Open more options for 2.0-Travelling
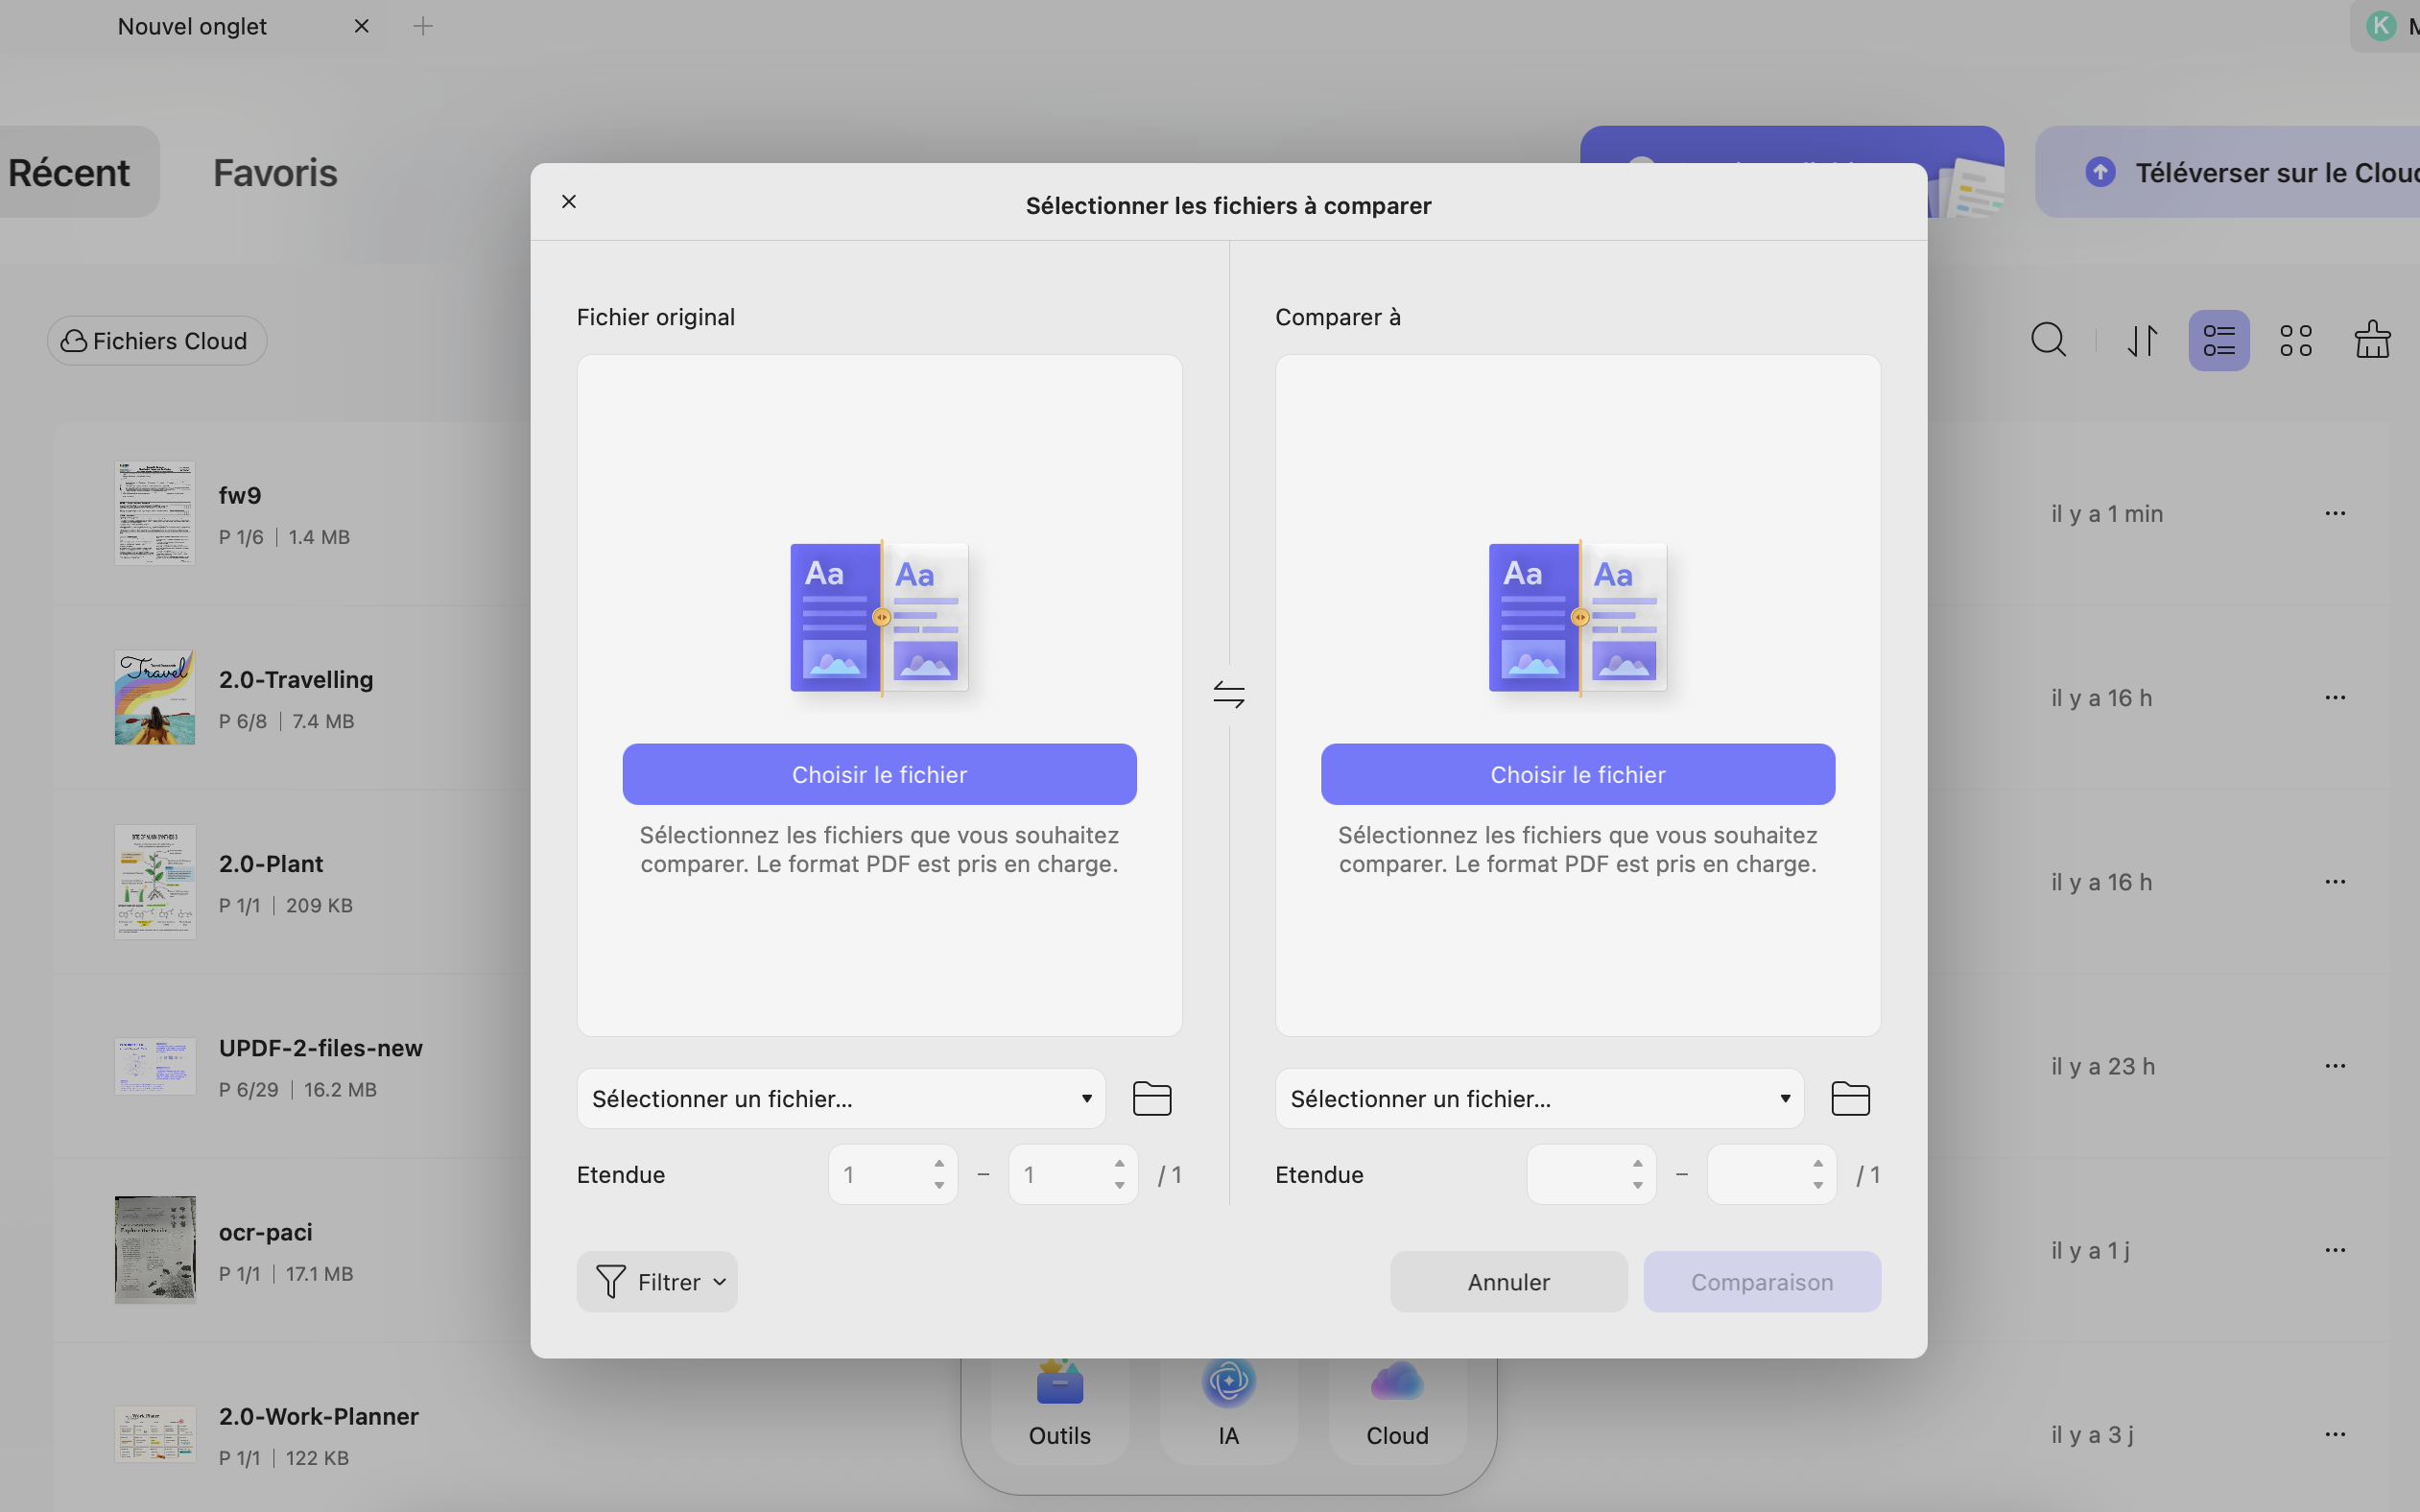The image size is (2420, 1512). click(2335, 697)
